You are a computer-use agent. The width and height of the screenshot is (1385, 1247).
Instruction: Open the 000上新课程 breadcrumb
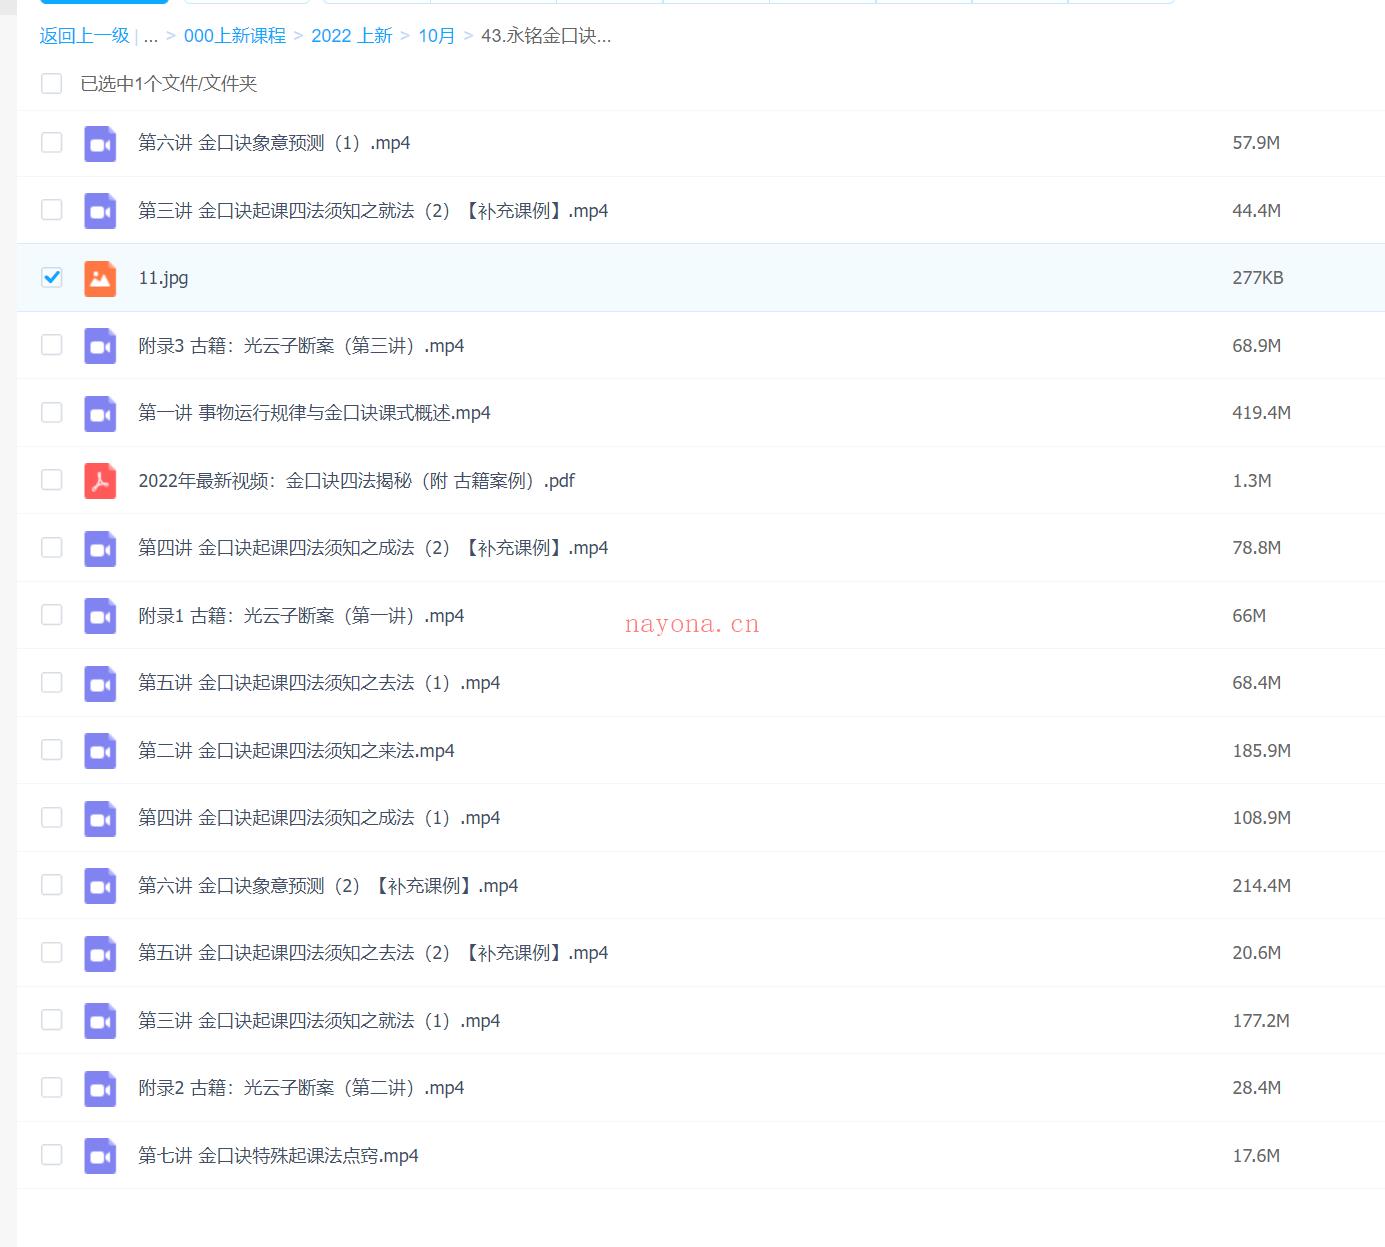235,36
